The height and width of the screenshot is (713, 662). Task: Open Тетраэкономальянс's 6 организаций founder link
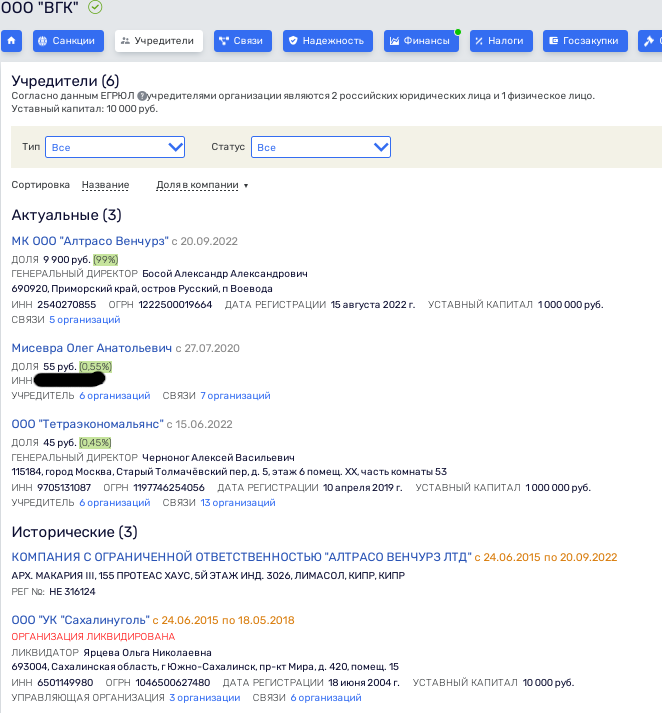[115, 503]
